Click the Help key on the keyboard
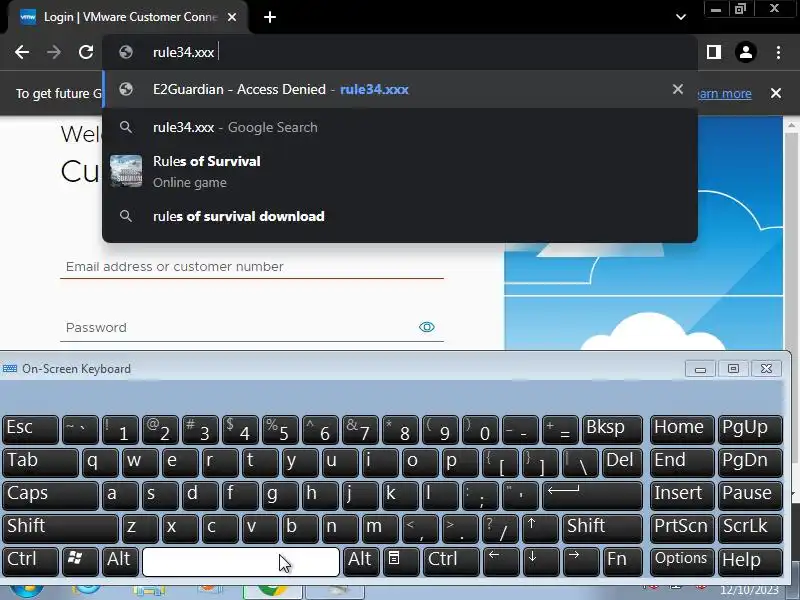Image resolution: width=800 pixels, height=600 pixels. tap(749, 561)
